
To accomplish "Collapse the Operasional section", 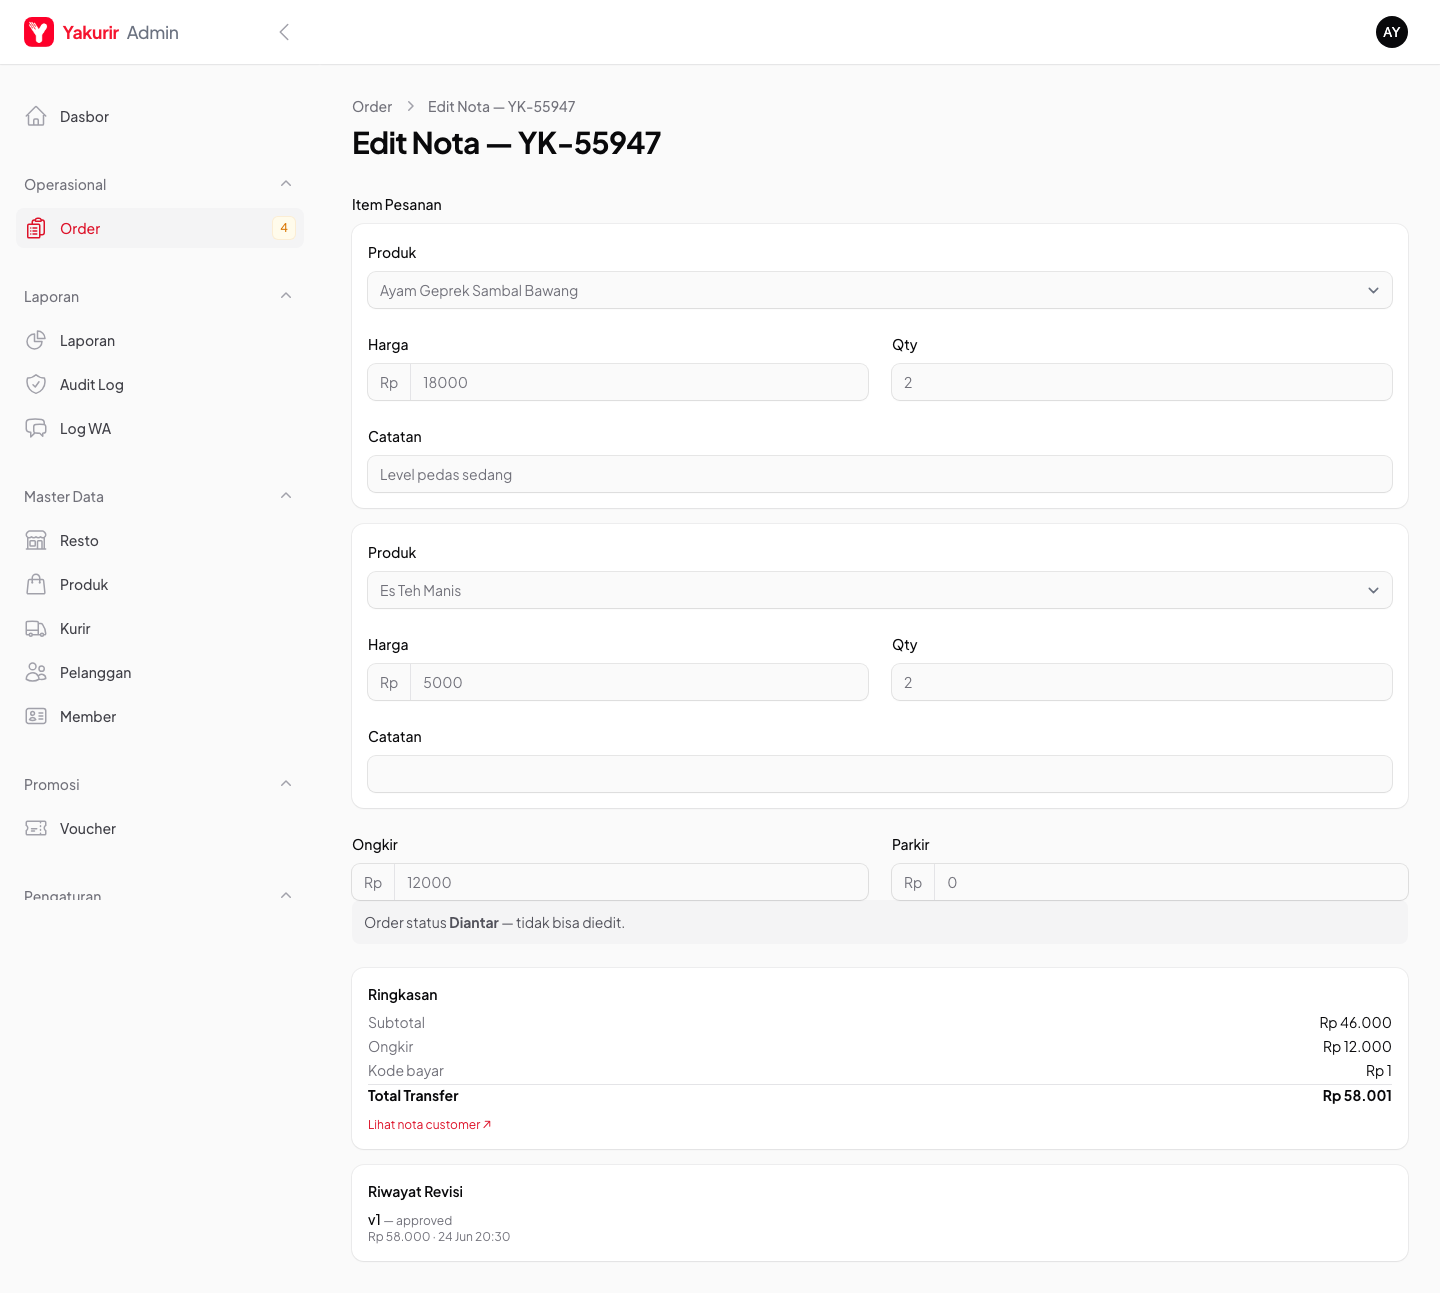I will (x=286, y=184).
